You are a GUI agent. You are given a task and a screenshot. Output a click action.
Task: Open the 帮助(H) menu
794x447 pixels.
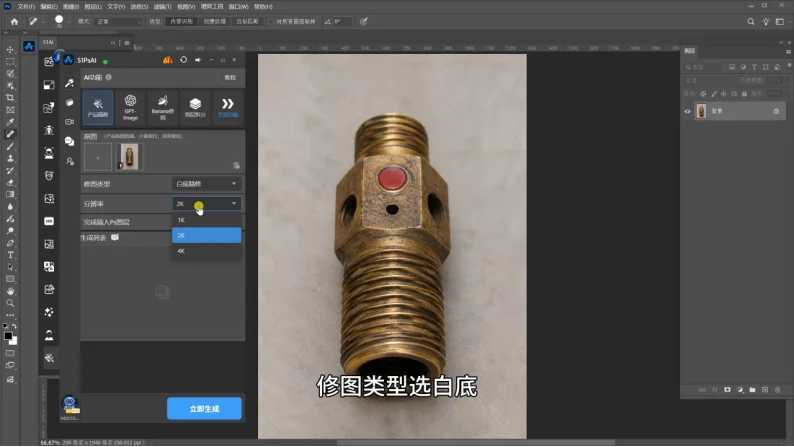click(x=263, y=7)
